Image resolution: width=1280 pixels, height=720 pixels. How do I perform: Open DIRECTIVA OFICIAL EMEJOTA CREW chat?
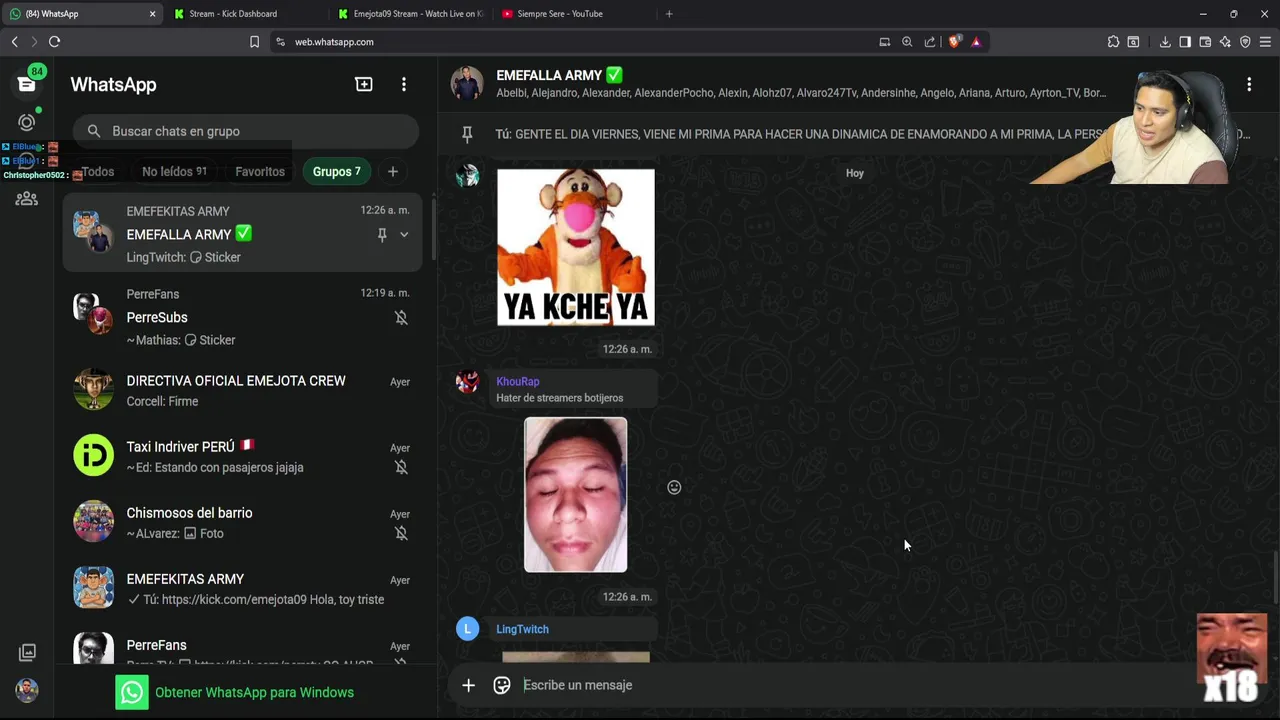pos(242,390)
